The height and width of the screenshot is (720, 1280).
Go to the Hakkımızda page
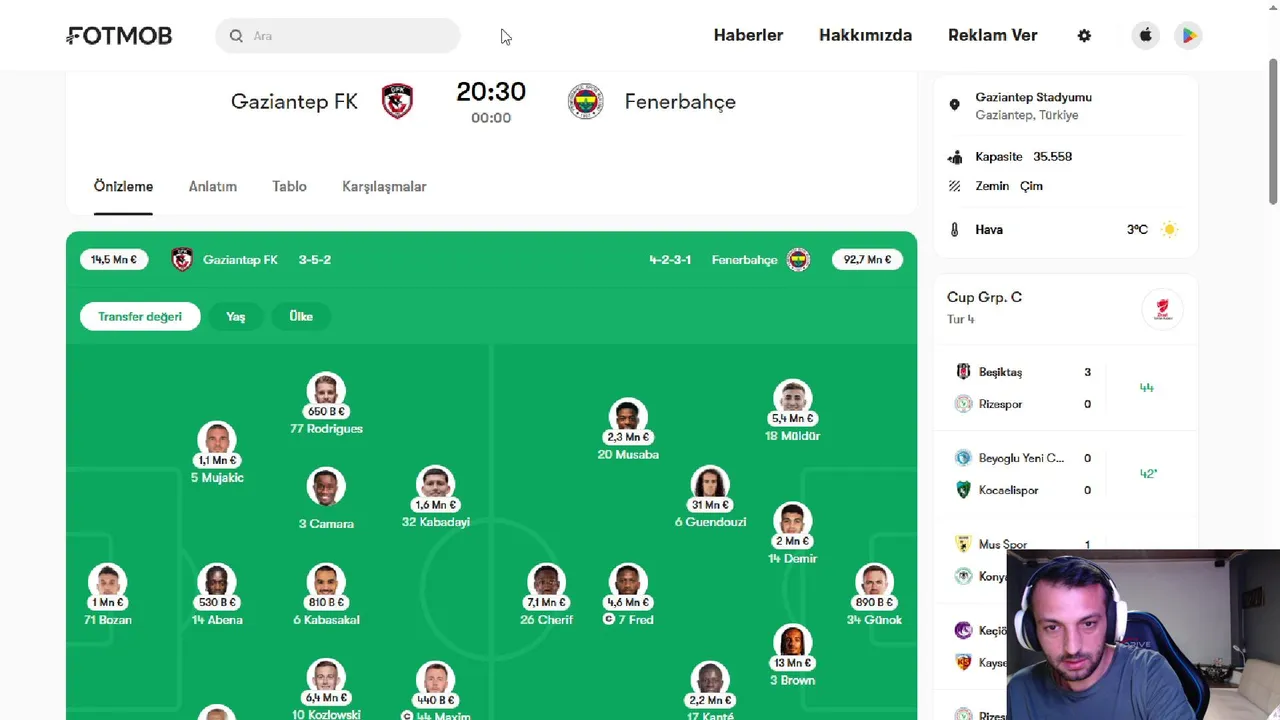click(x=865, y=36)
